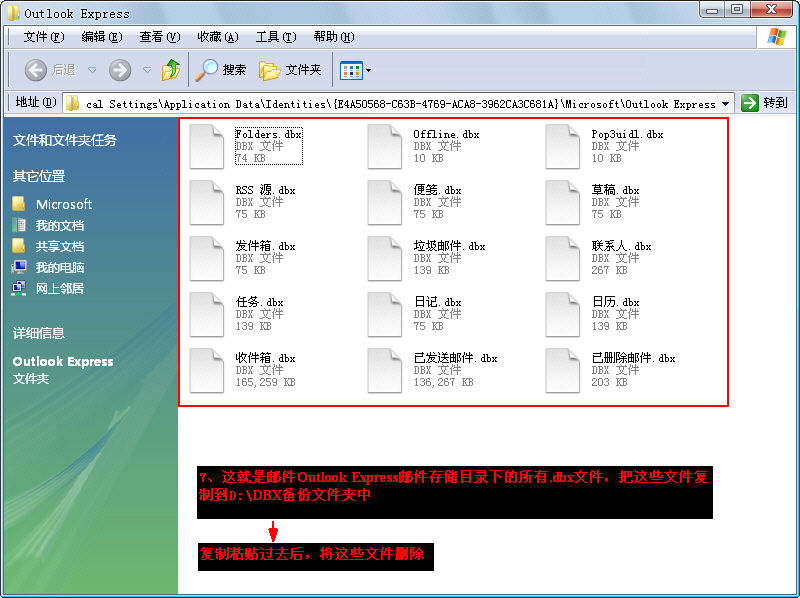Select the 任务.dbx file icon
This screenshot has height=598, width=800.
(x=207, y=315)
